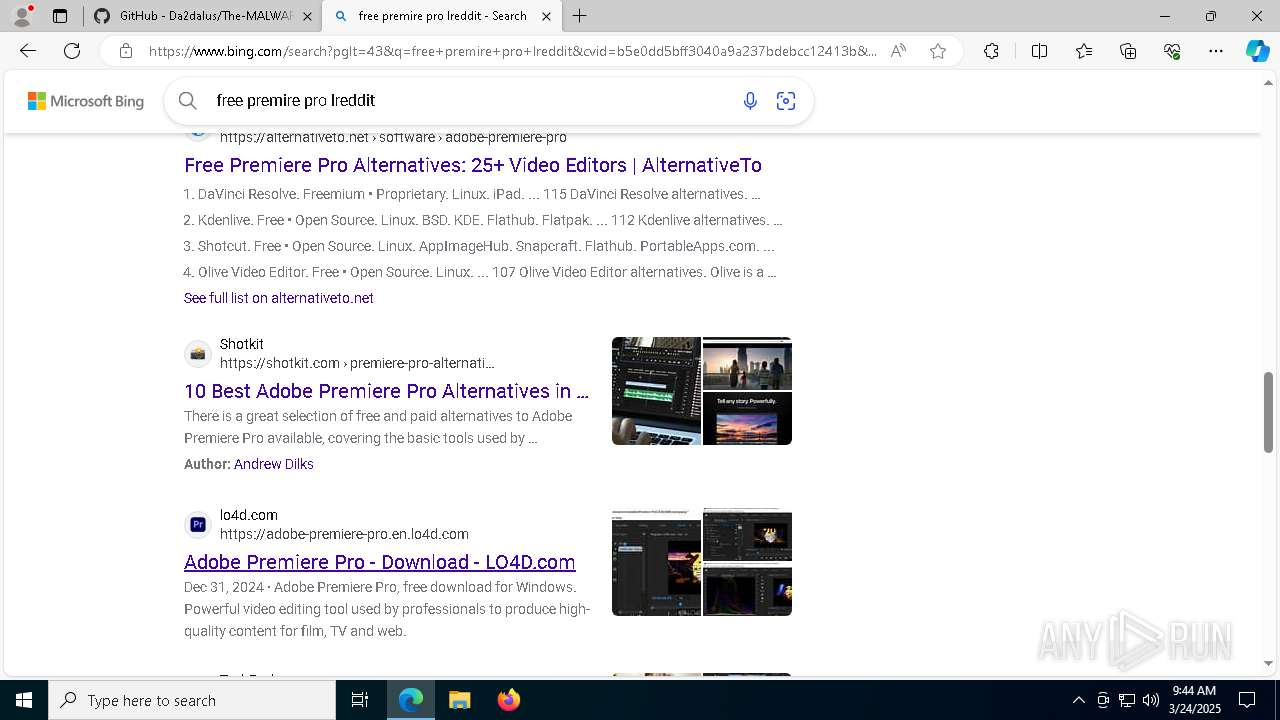Open Edge Settings and more menu

[1216, 51]
